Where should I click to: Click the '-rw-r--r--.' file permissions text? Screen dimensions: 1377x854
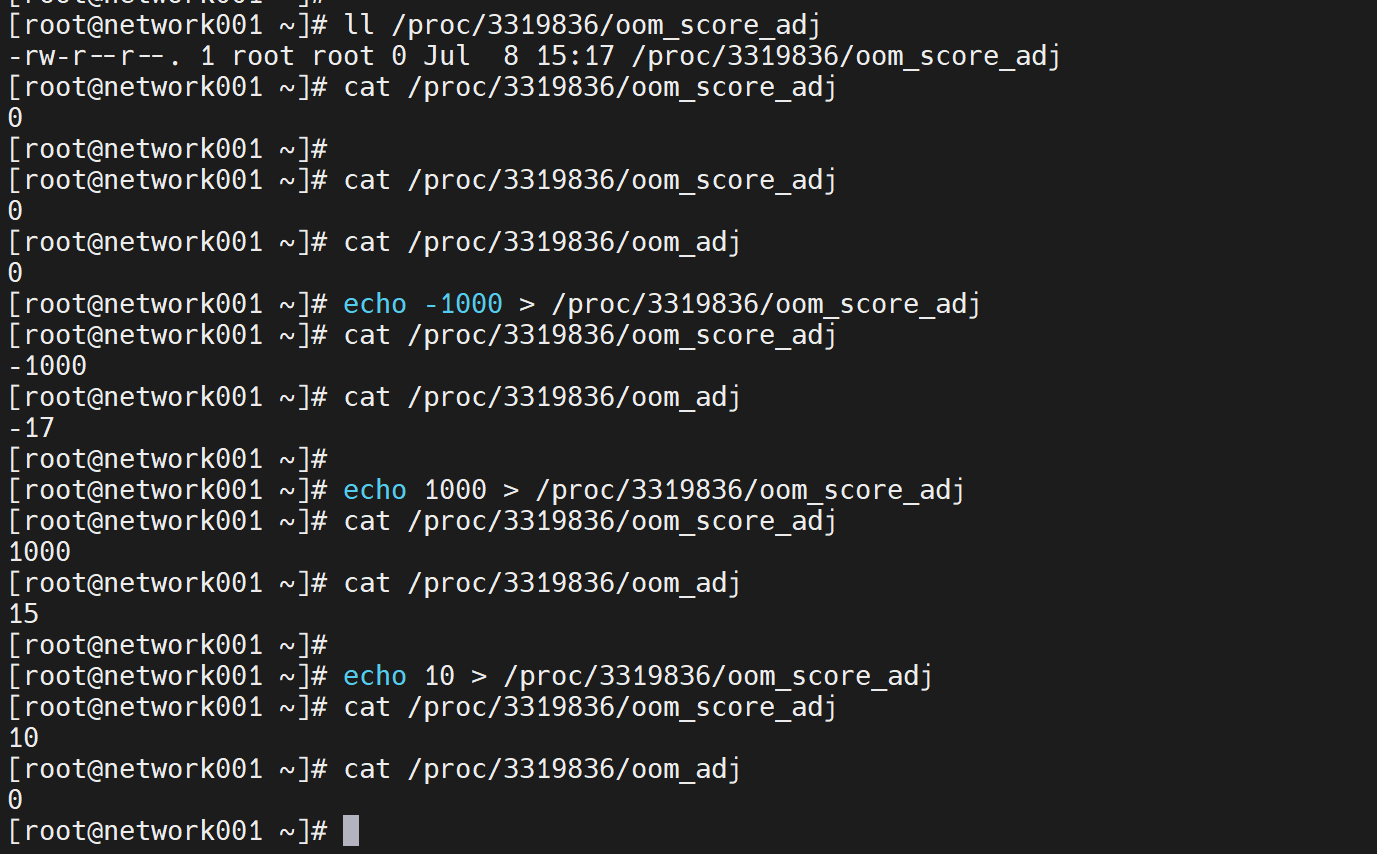pos(95,56)
